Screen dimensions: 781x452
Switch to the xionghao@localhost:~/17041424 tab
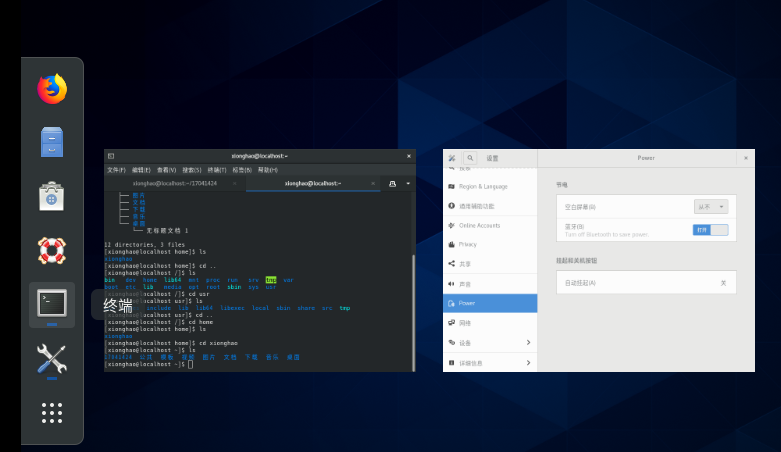[175, 183]
